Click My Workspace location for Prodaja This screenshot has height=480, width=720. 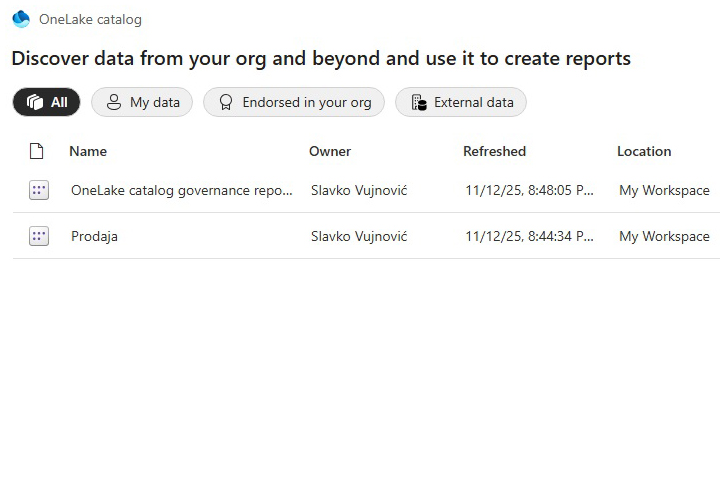664,237
